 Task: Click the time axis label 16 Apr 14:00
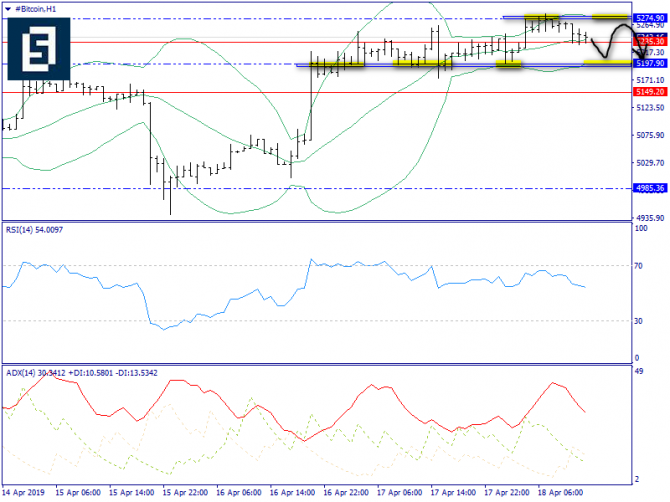click(x=293, y=493)
